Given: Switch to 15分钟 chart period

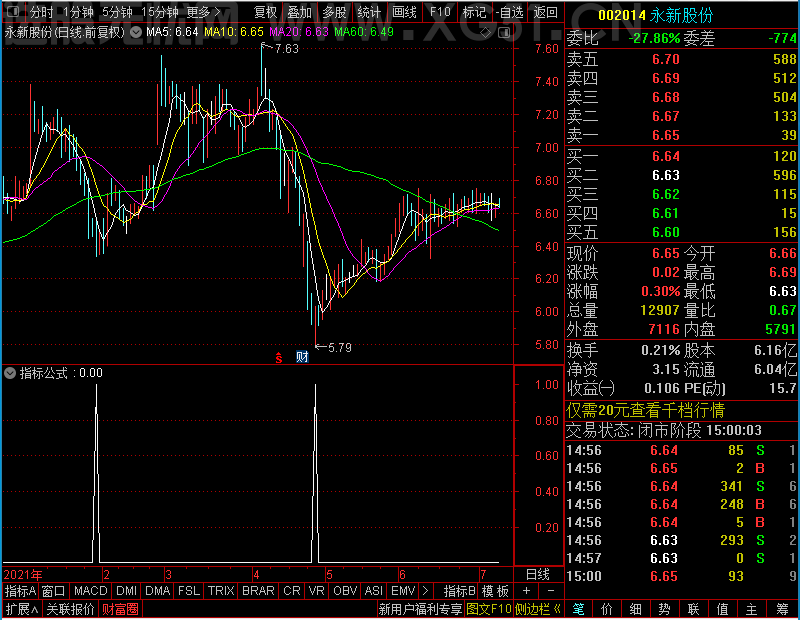Looking at the screenshot, I should [159, 12].
